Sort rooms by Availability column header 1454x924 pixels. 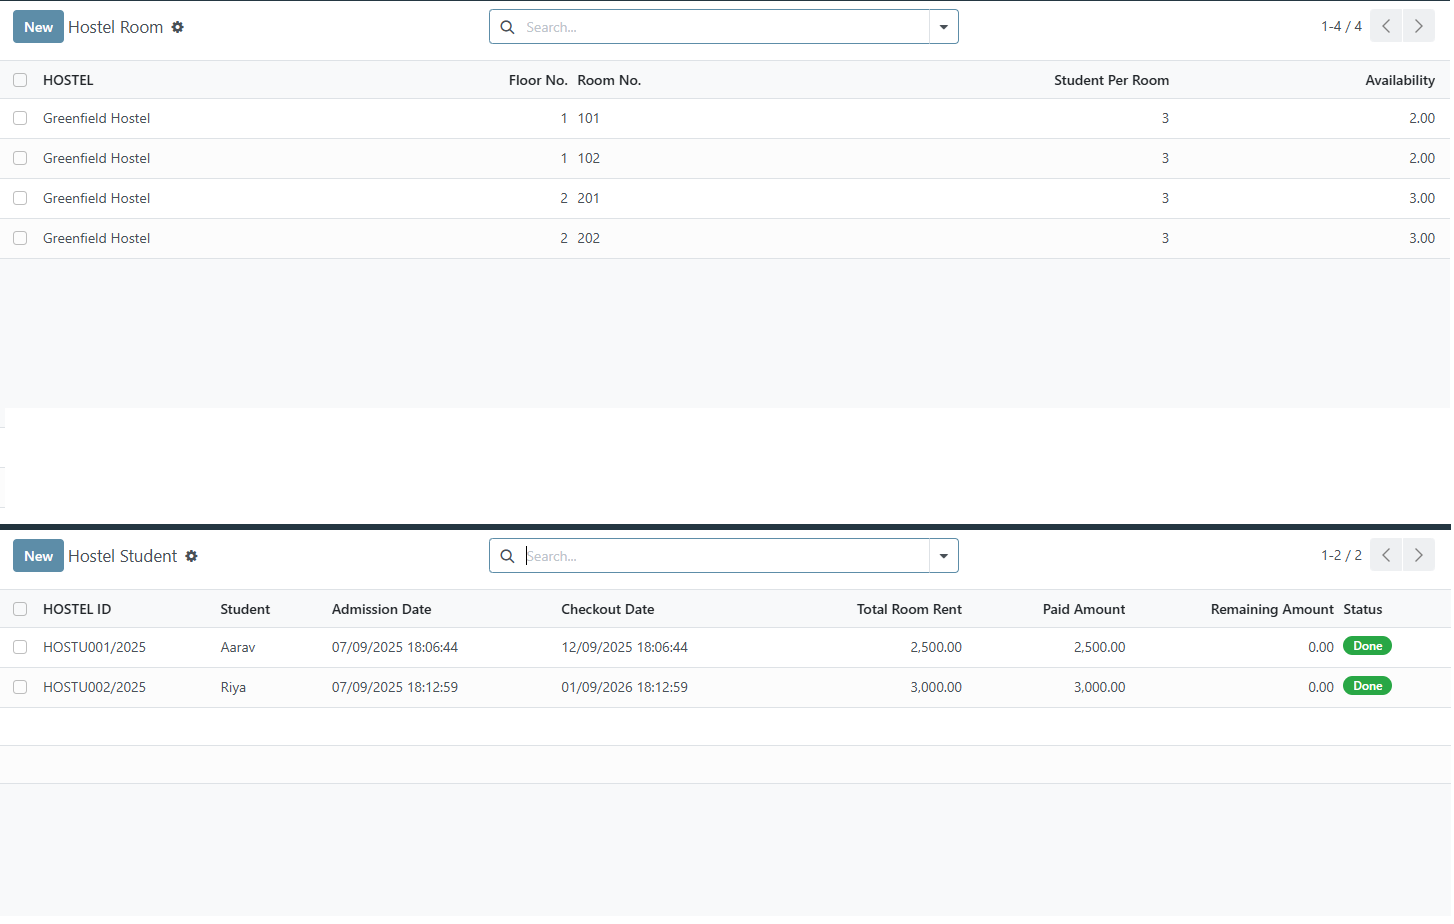click(1399, 80)
